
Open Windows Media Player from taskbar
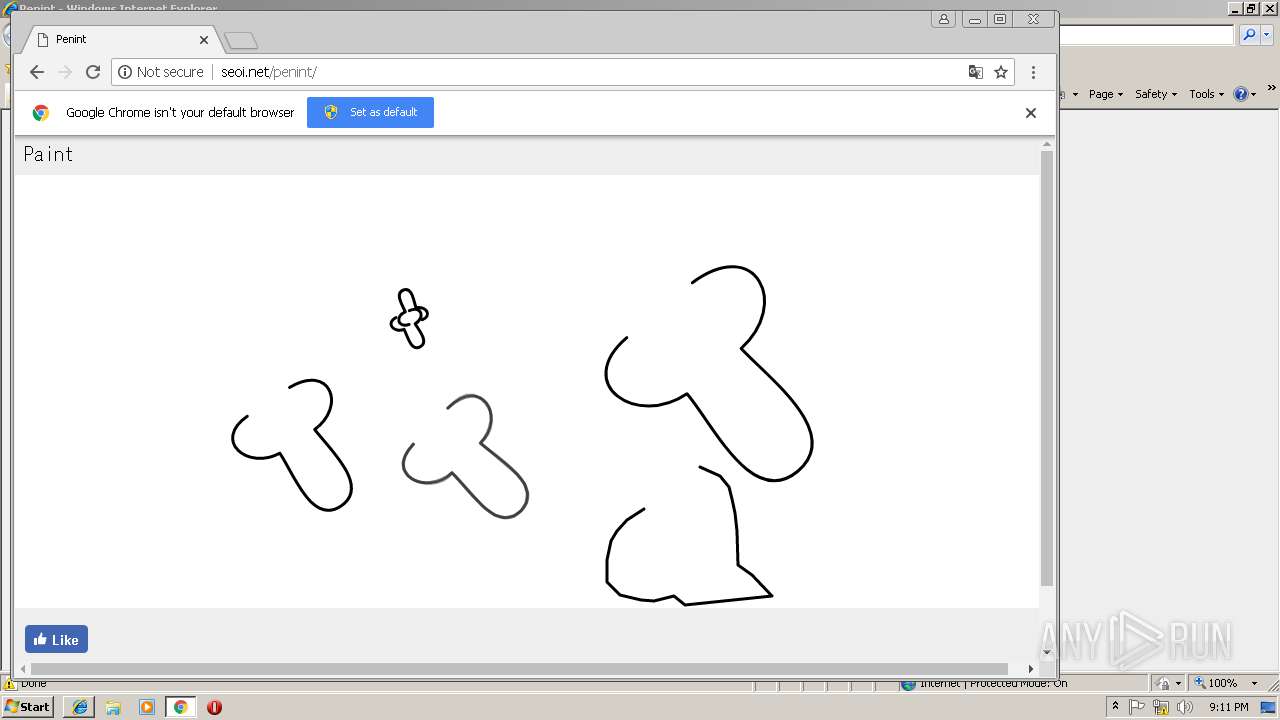(147, 707)
